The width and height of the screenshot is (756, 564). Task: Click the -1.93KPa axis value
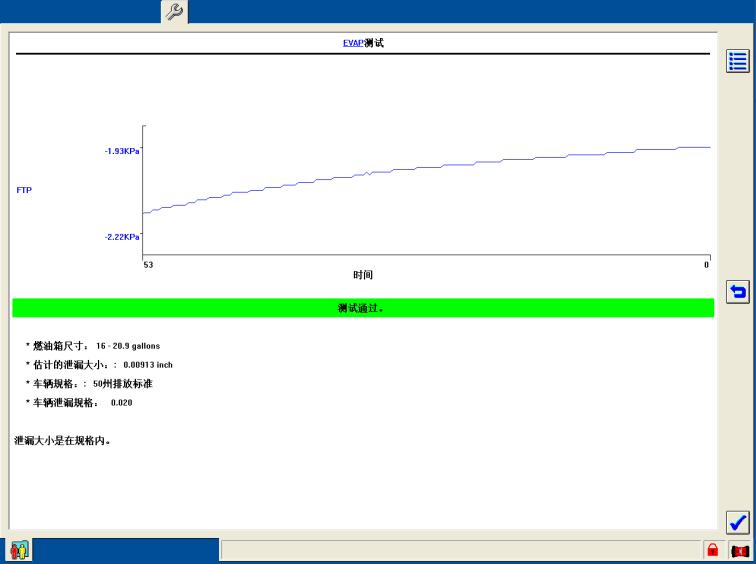coord(121,151)
